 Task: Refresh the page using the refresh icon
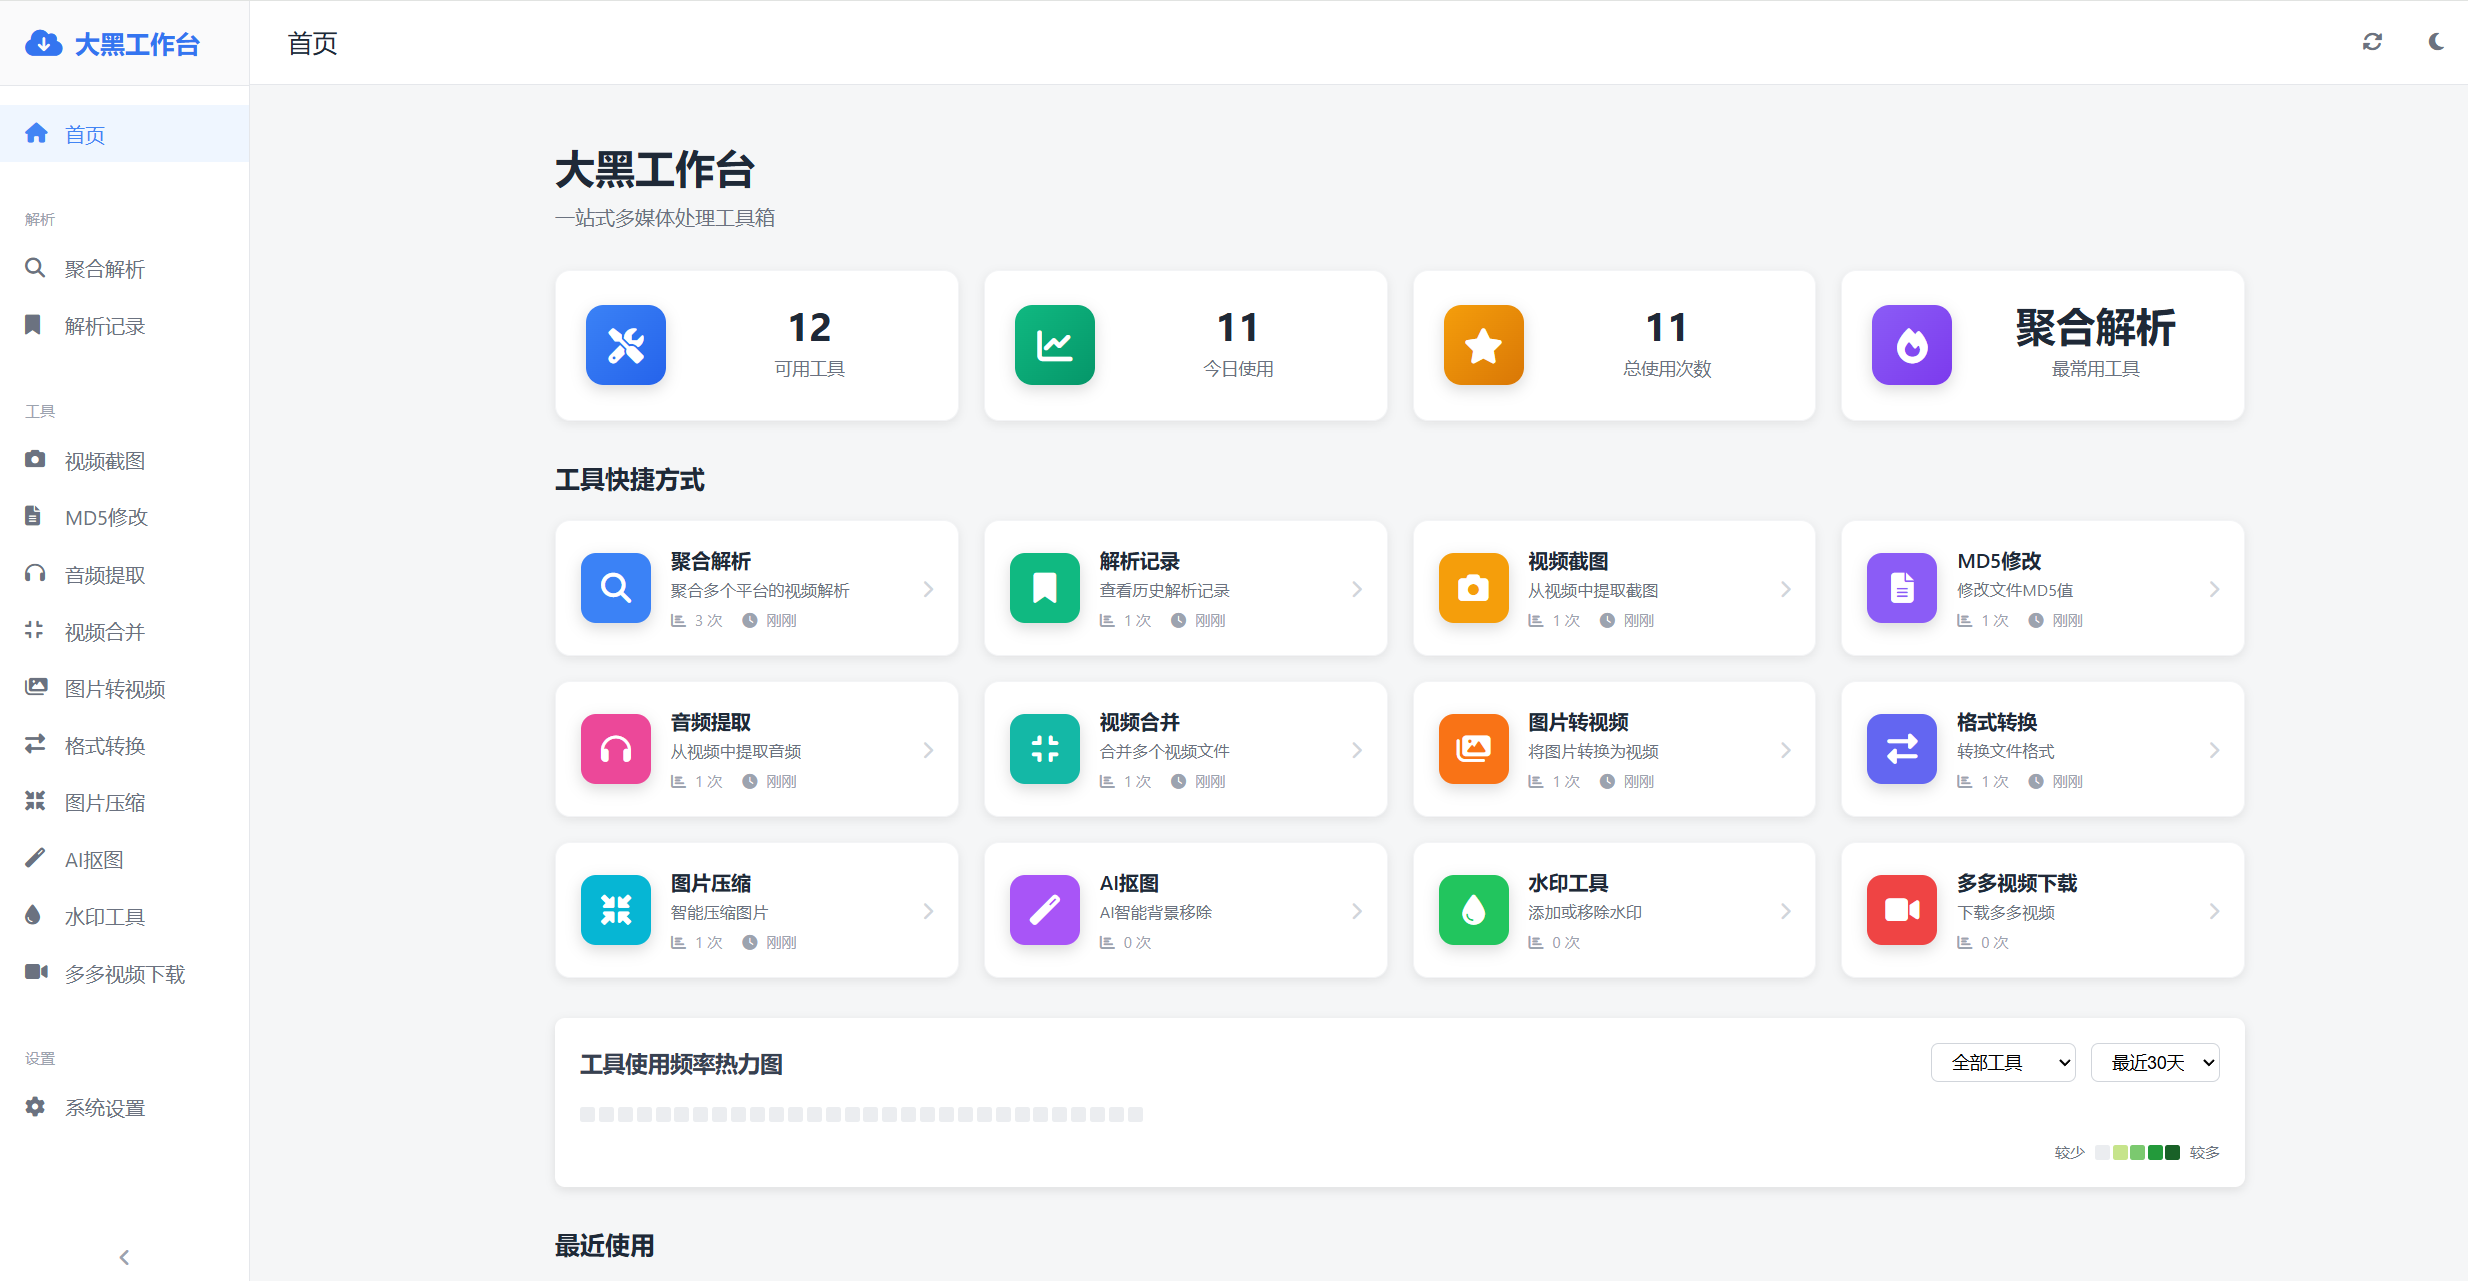(x=2373, y=41)
